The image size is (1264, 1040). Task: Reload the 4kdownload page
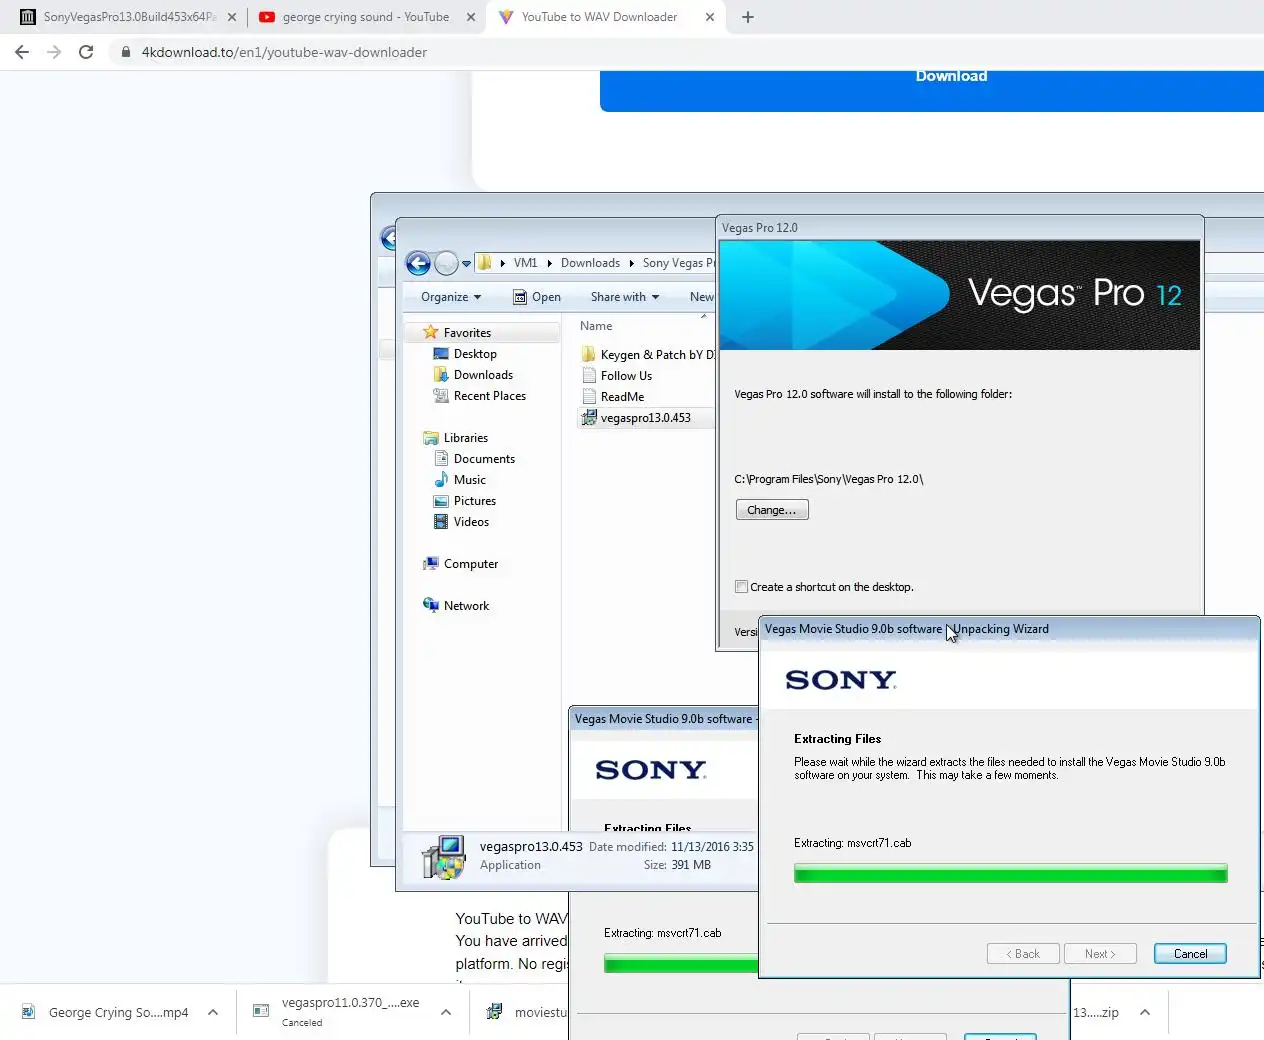pyautogui.click(x=86, y=52)
